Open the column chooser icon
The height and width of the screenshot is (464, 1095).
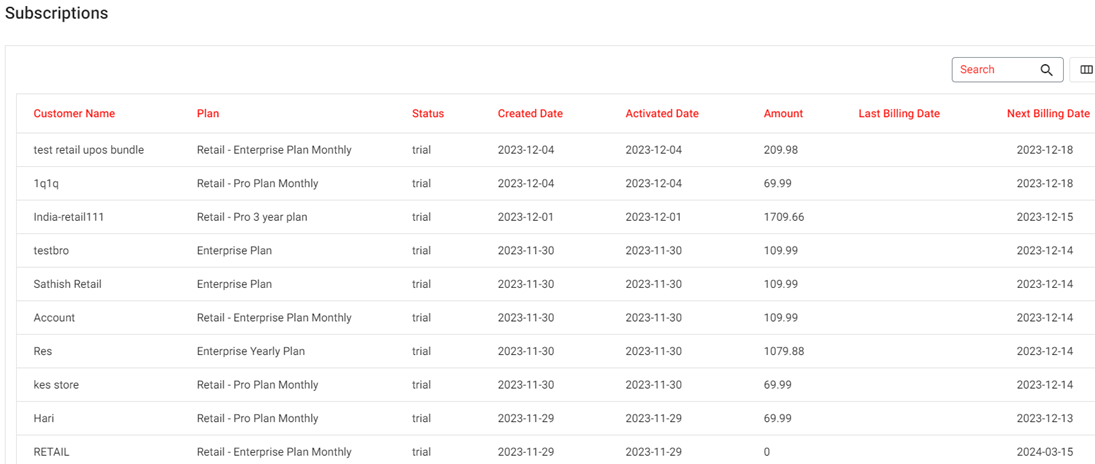click(x=1086, y=70)
